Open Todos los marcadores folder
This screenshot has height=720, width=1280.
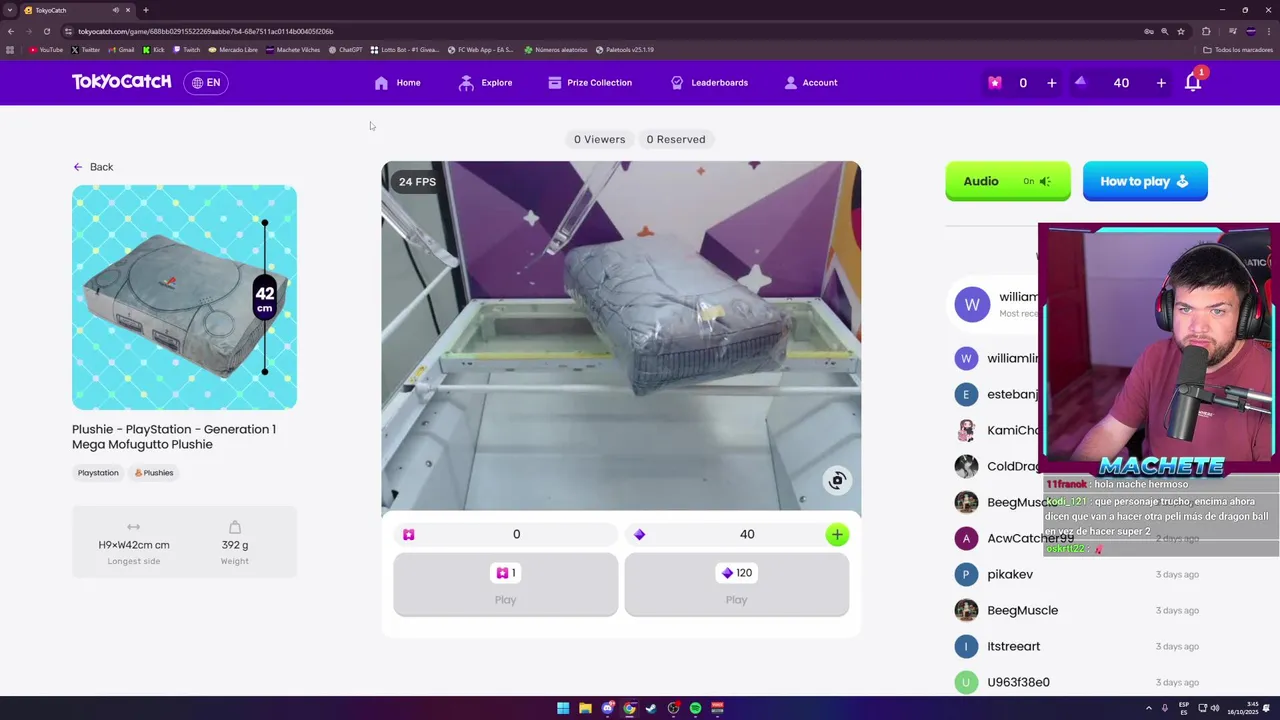pos(1238,49)
